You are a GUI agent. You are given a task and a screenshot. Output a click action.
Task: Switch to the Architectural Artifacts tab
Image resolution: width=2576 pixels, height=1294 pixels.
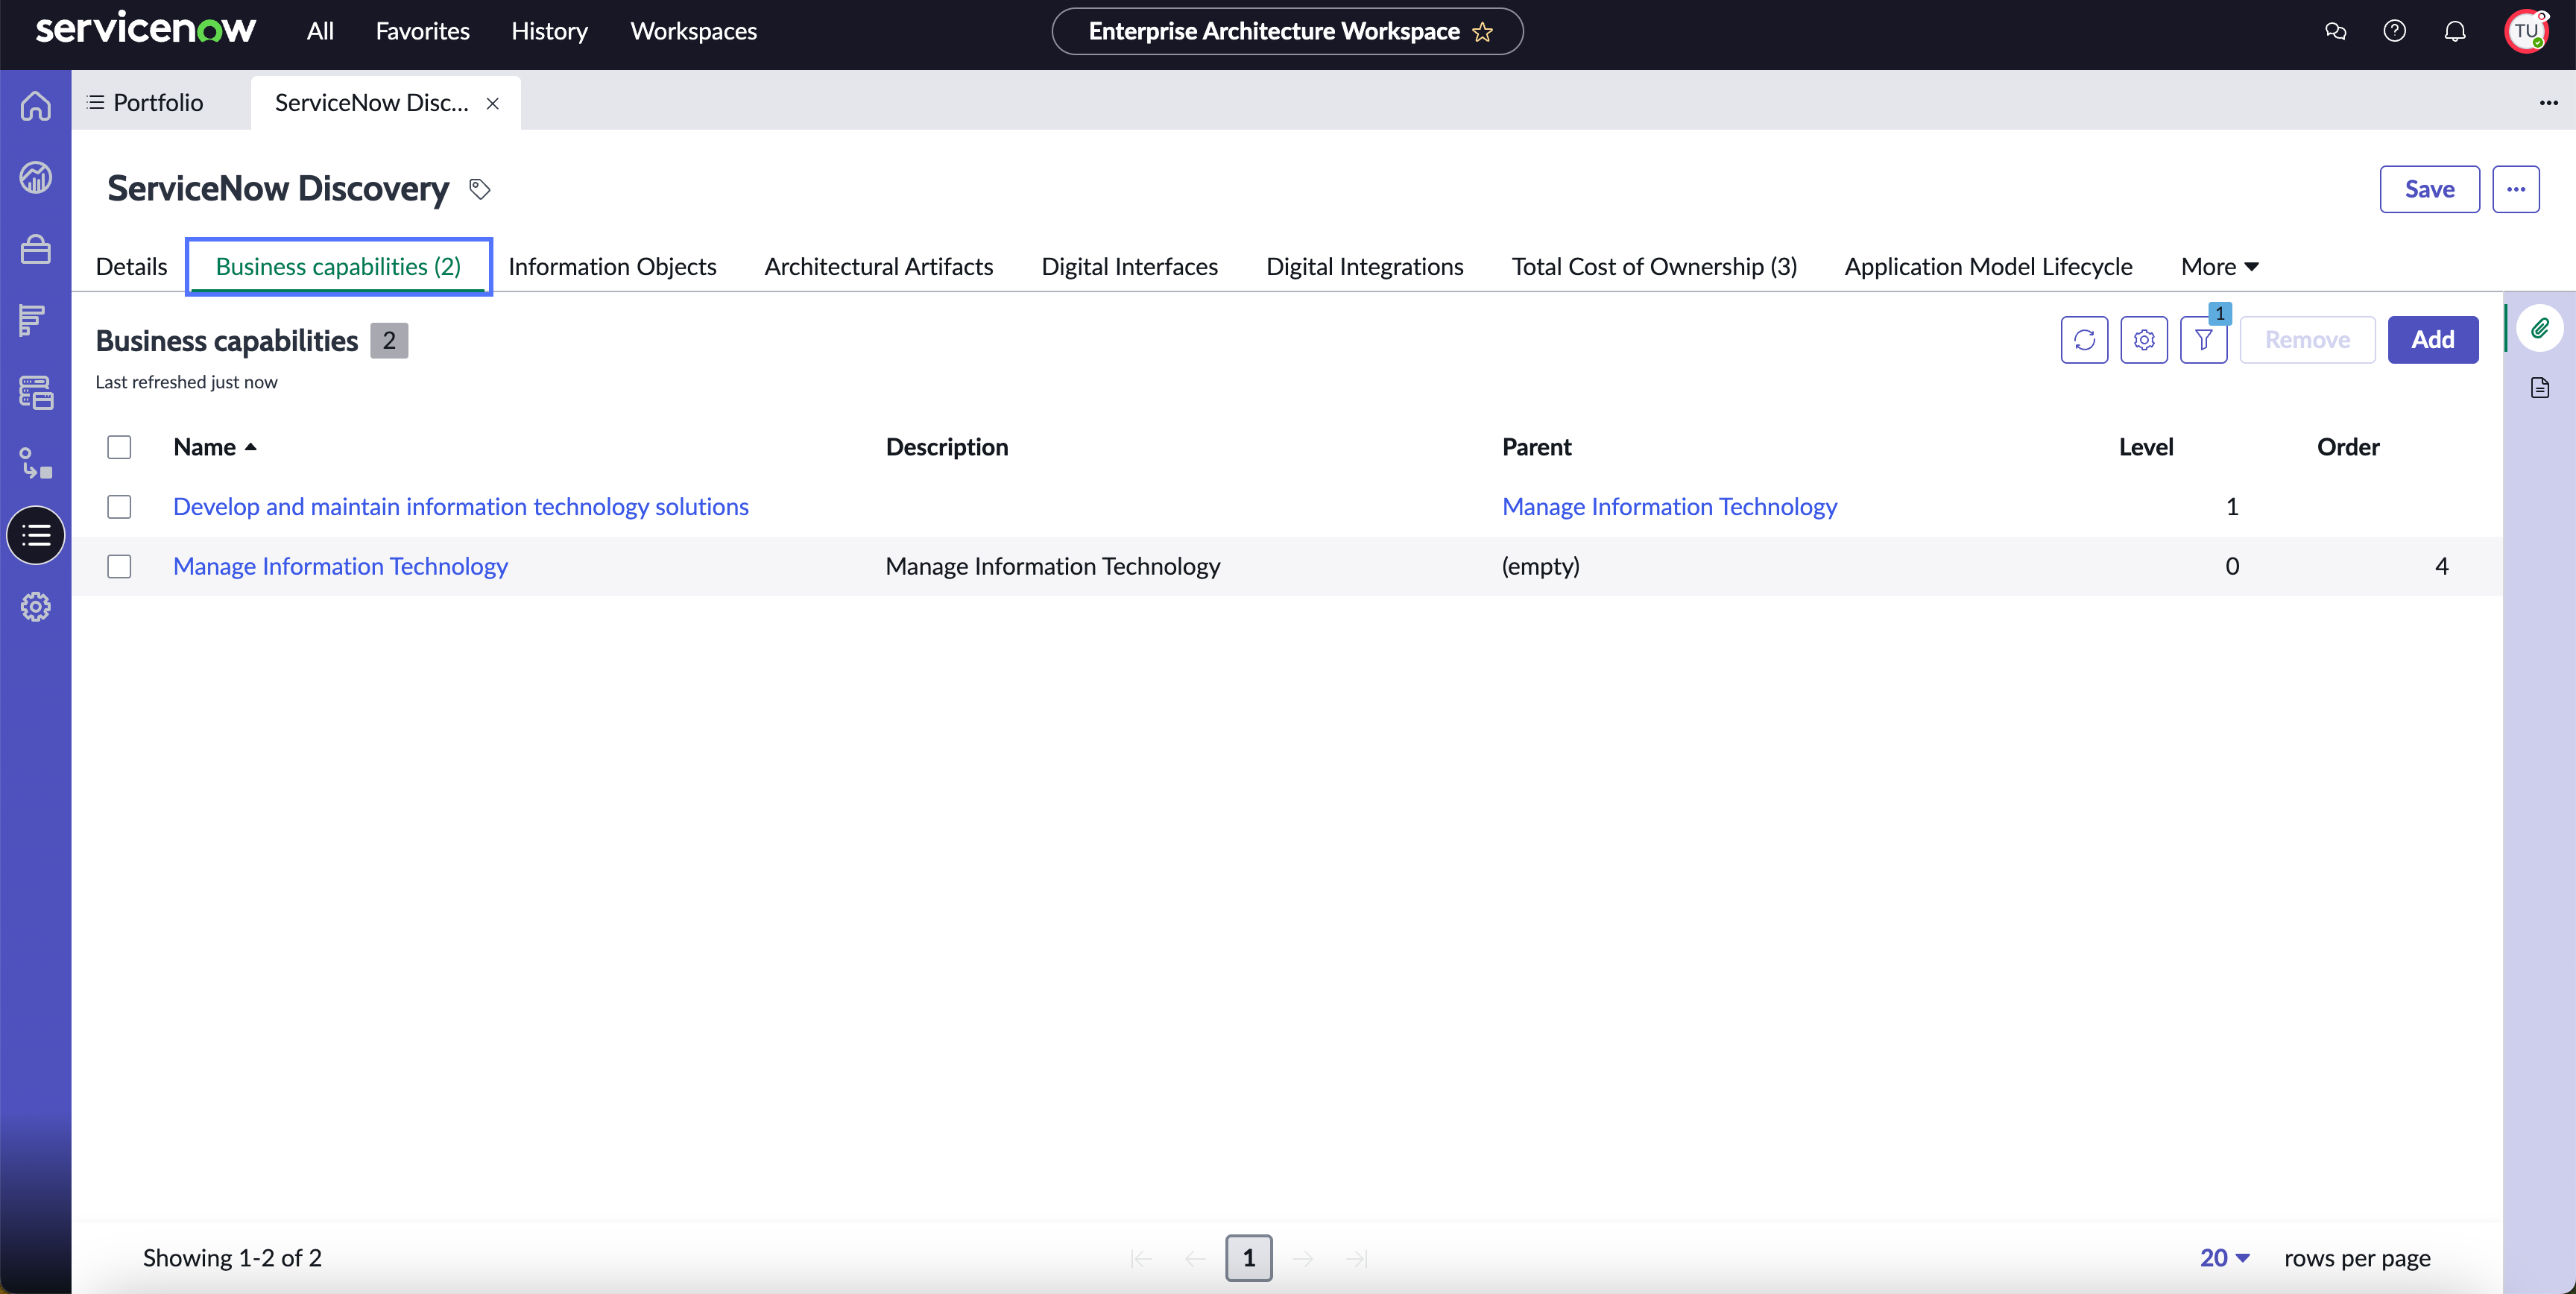point(879,267)
